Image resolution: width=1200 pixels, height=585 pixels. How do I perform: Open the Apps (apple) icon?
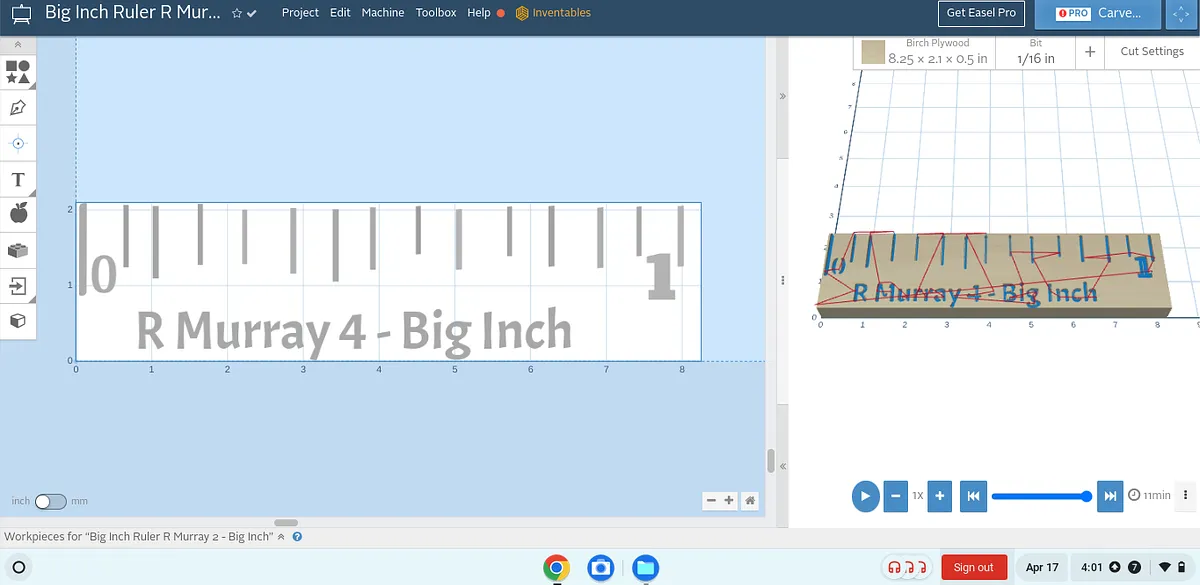(18, 213)
